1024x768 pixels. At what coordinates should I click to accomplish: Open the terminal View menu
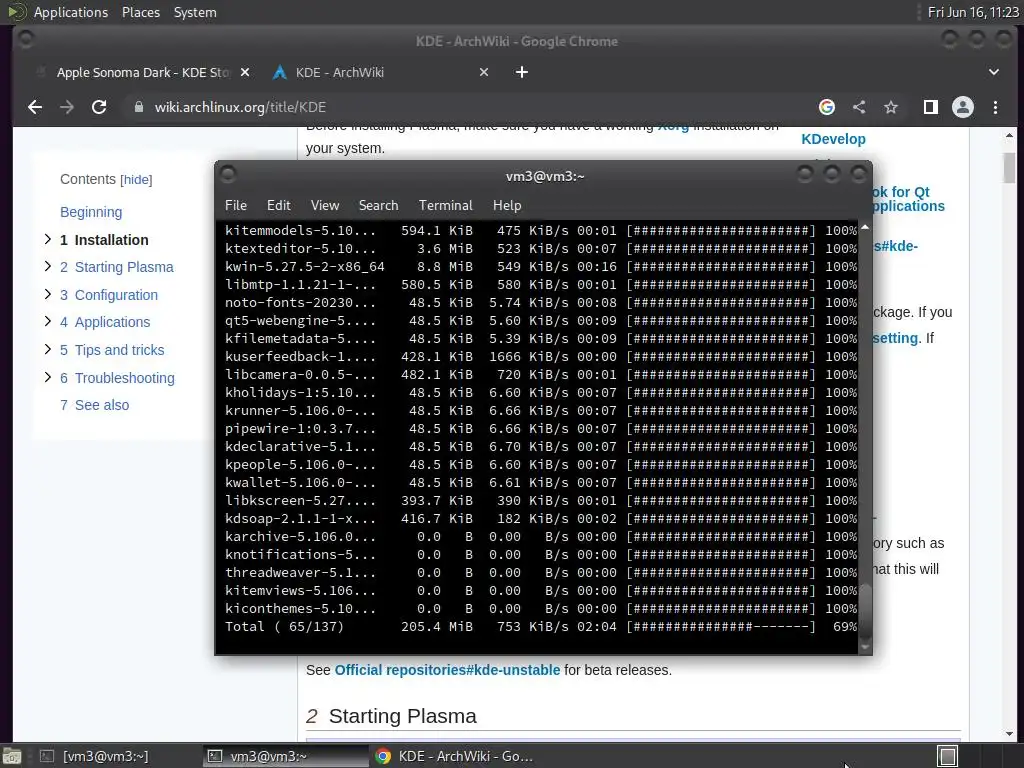point(325,205)
